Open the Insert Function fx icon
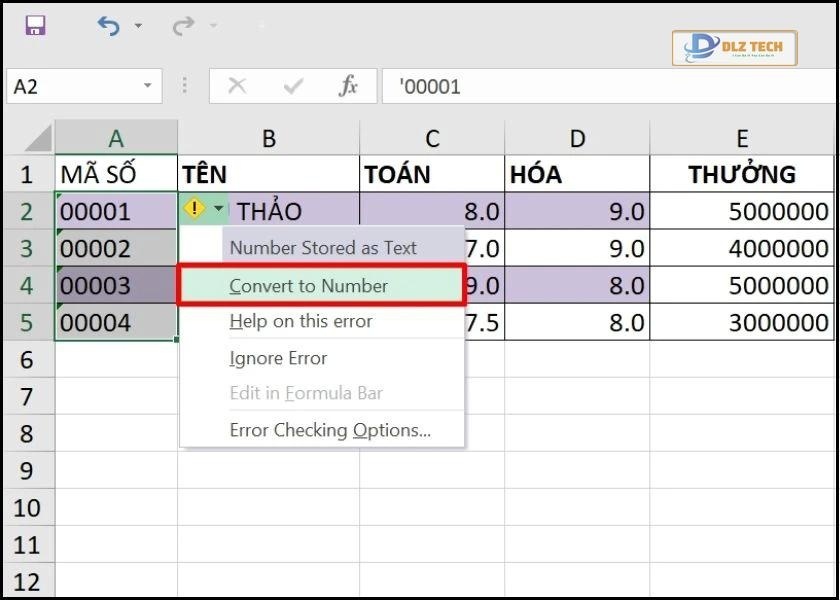Image resolution: width=840 pixels, height=600 pixels. coord(348,86)
